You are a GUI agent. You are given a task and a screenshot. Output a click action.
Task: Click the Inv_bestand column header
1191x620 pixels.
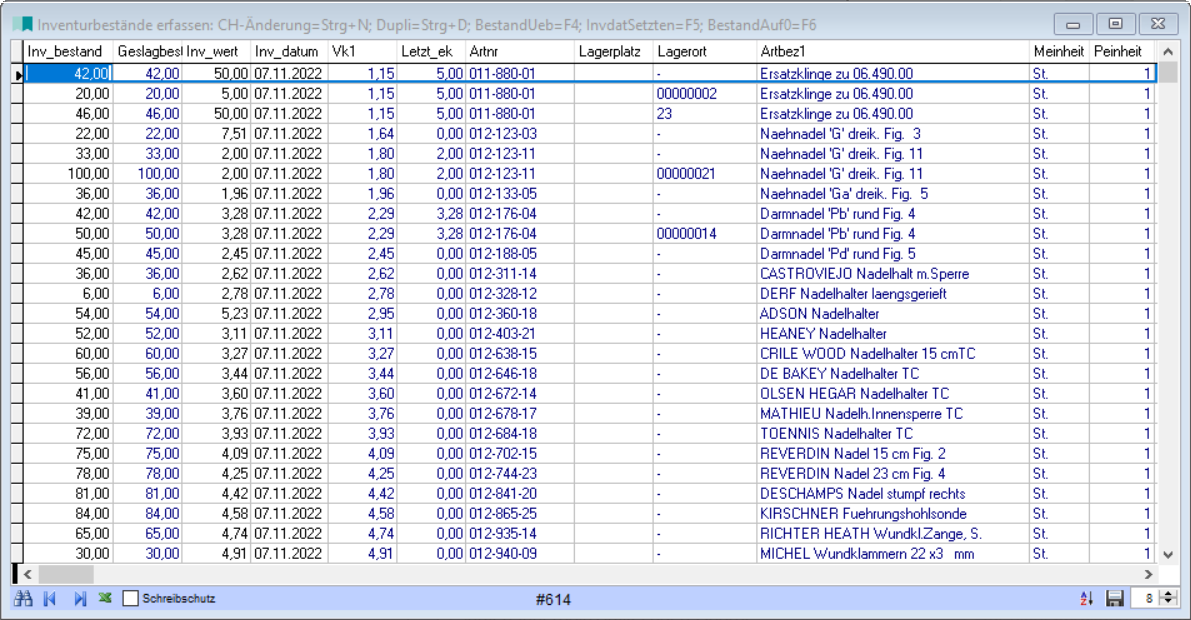[x=67, y=51]
